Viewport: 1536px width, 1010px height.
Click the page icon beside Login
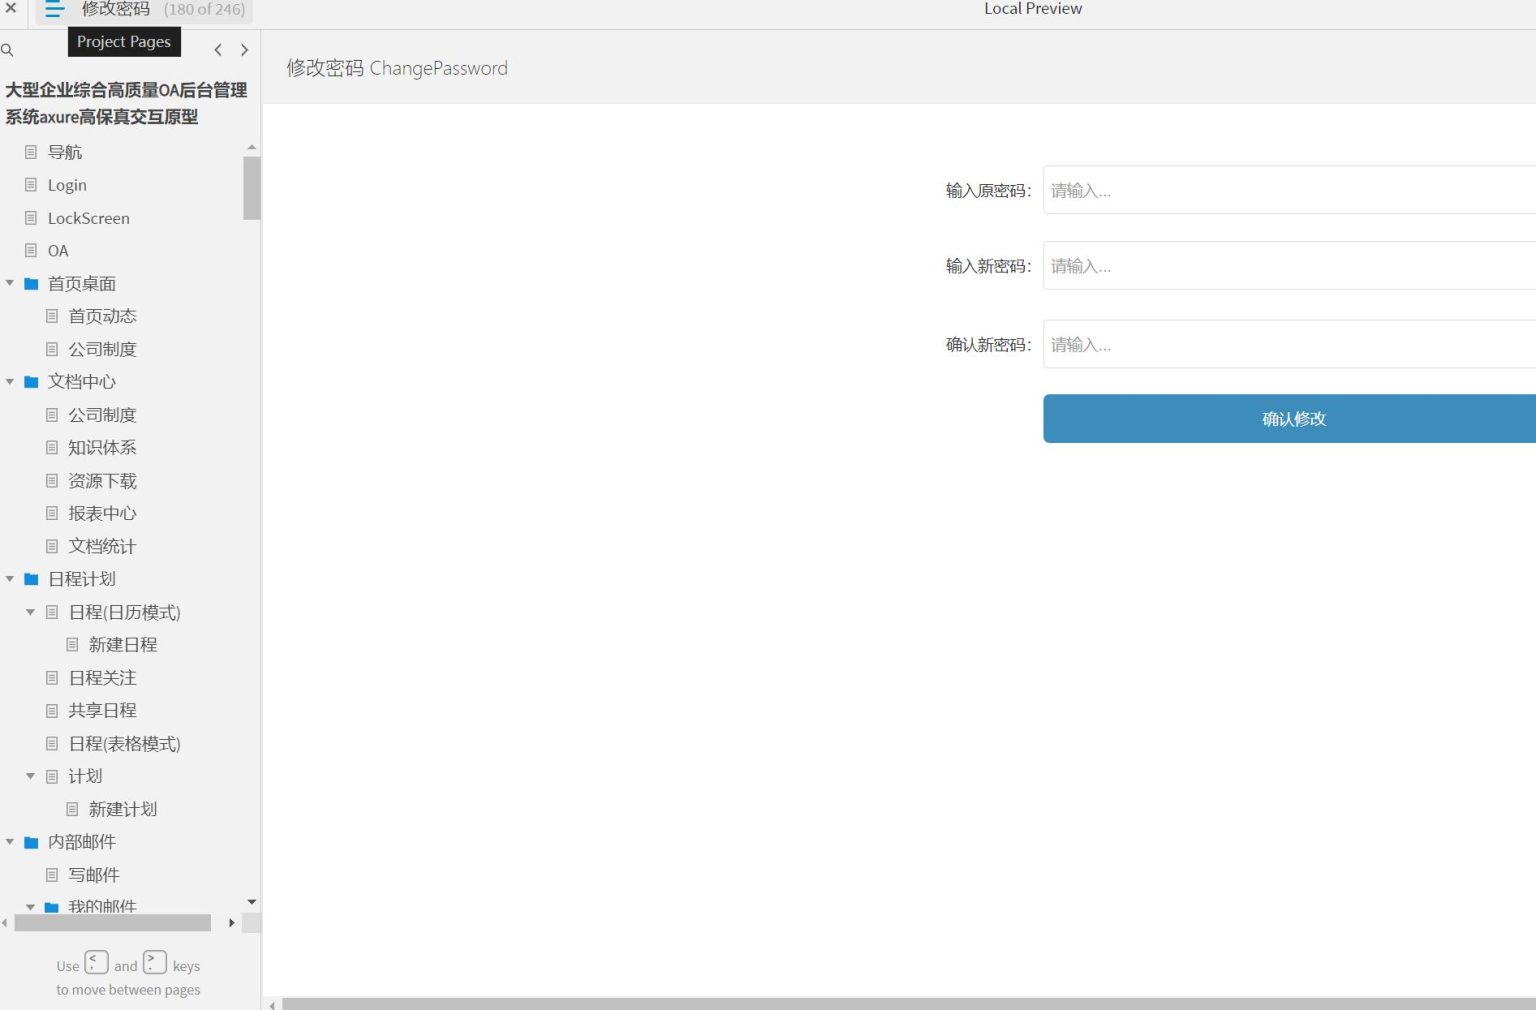coord(31,185)
